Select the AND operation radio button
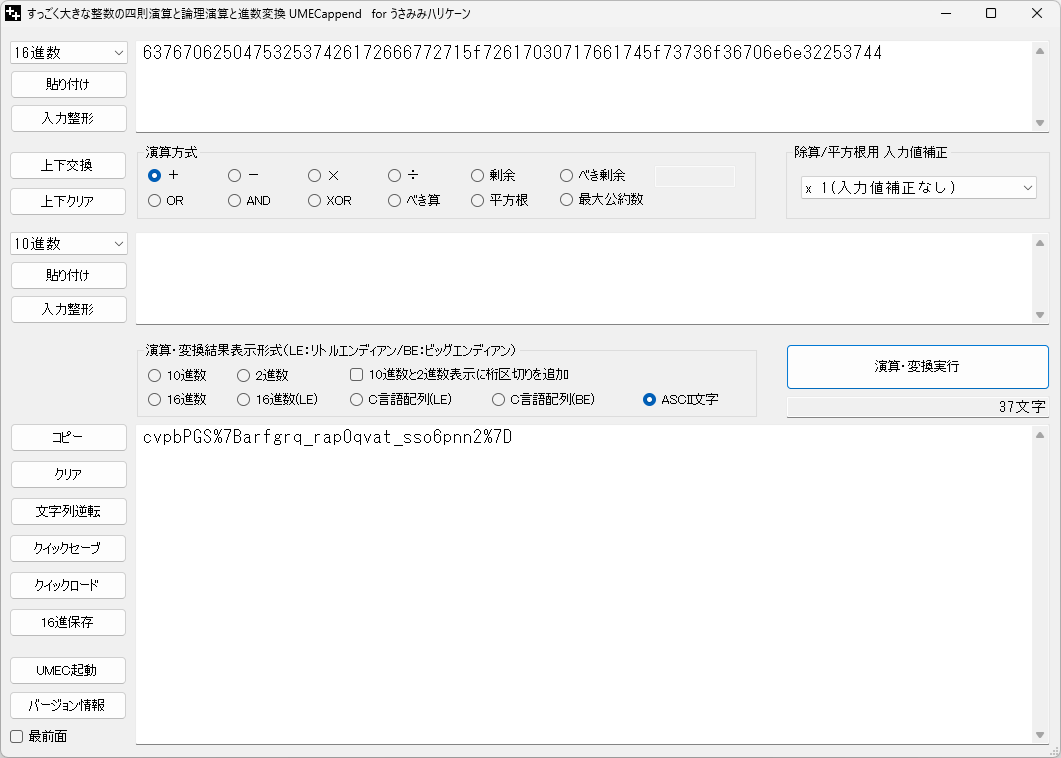This screenshot has width=1061, height=758. (235, 200)
